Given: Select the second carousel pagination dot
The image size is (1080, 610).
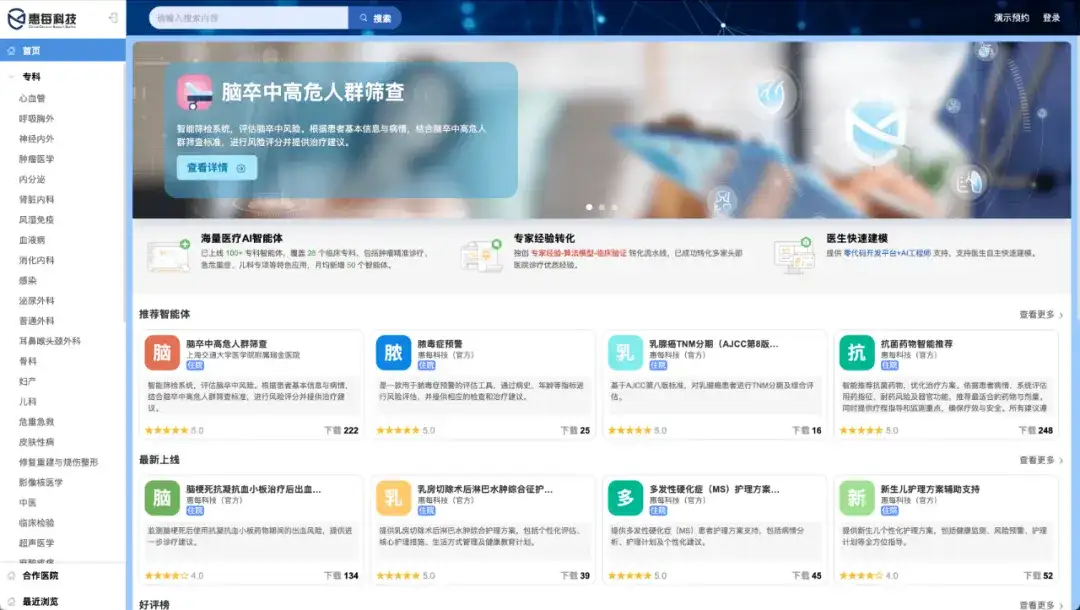Looking at the screenshot, I should point(602,206).
